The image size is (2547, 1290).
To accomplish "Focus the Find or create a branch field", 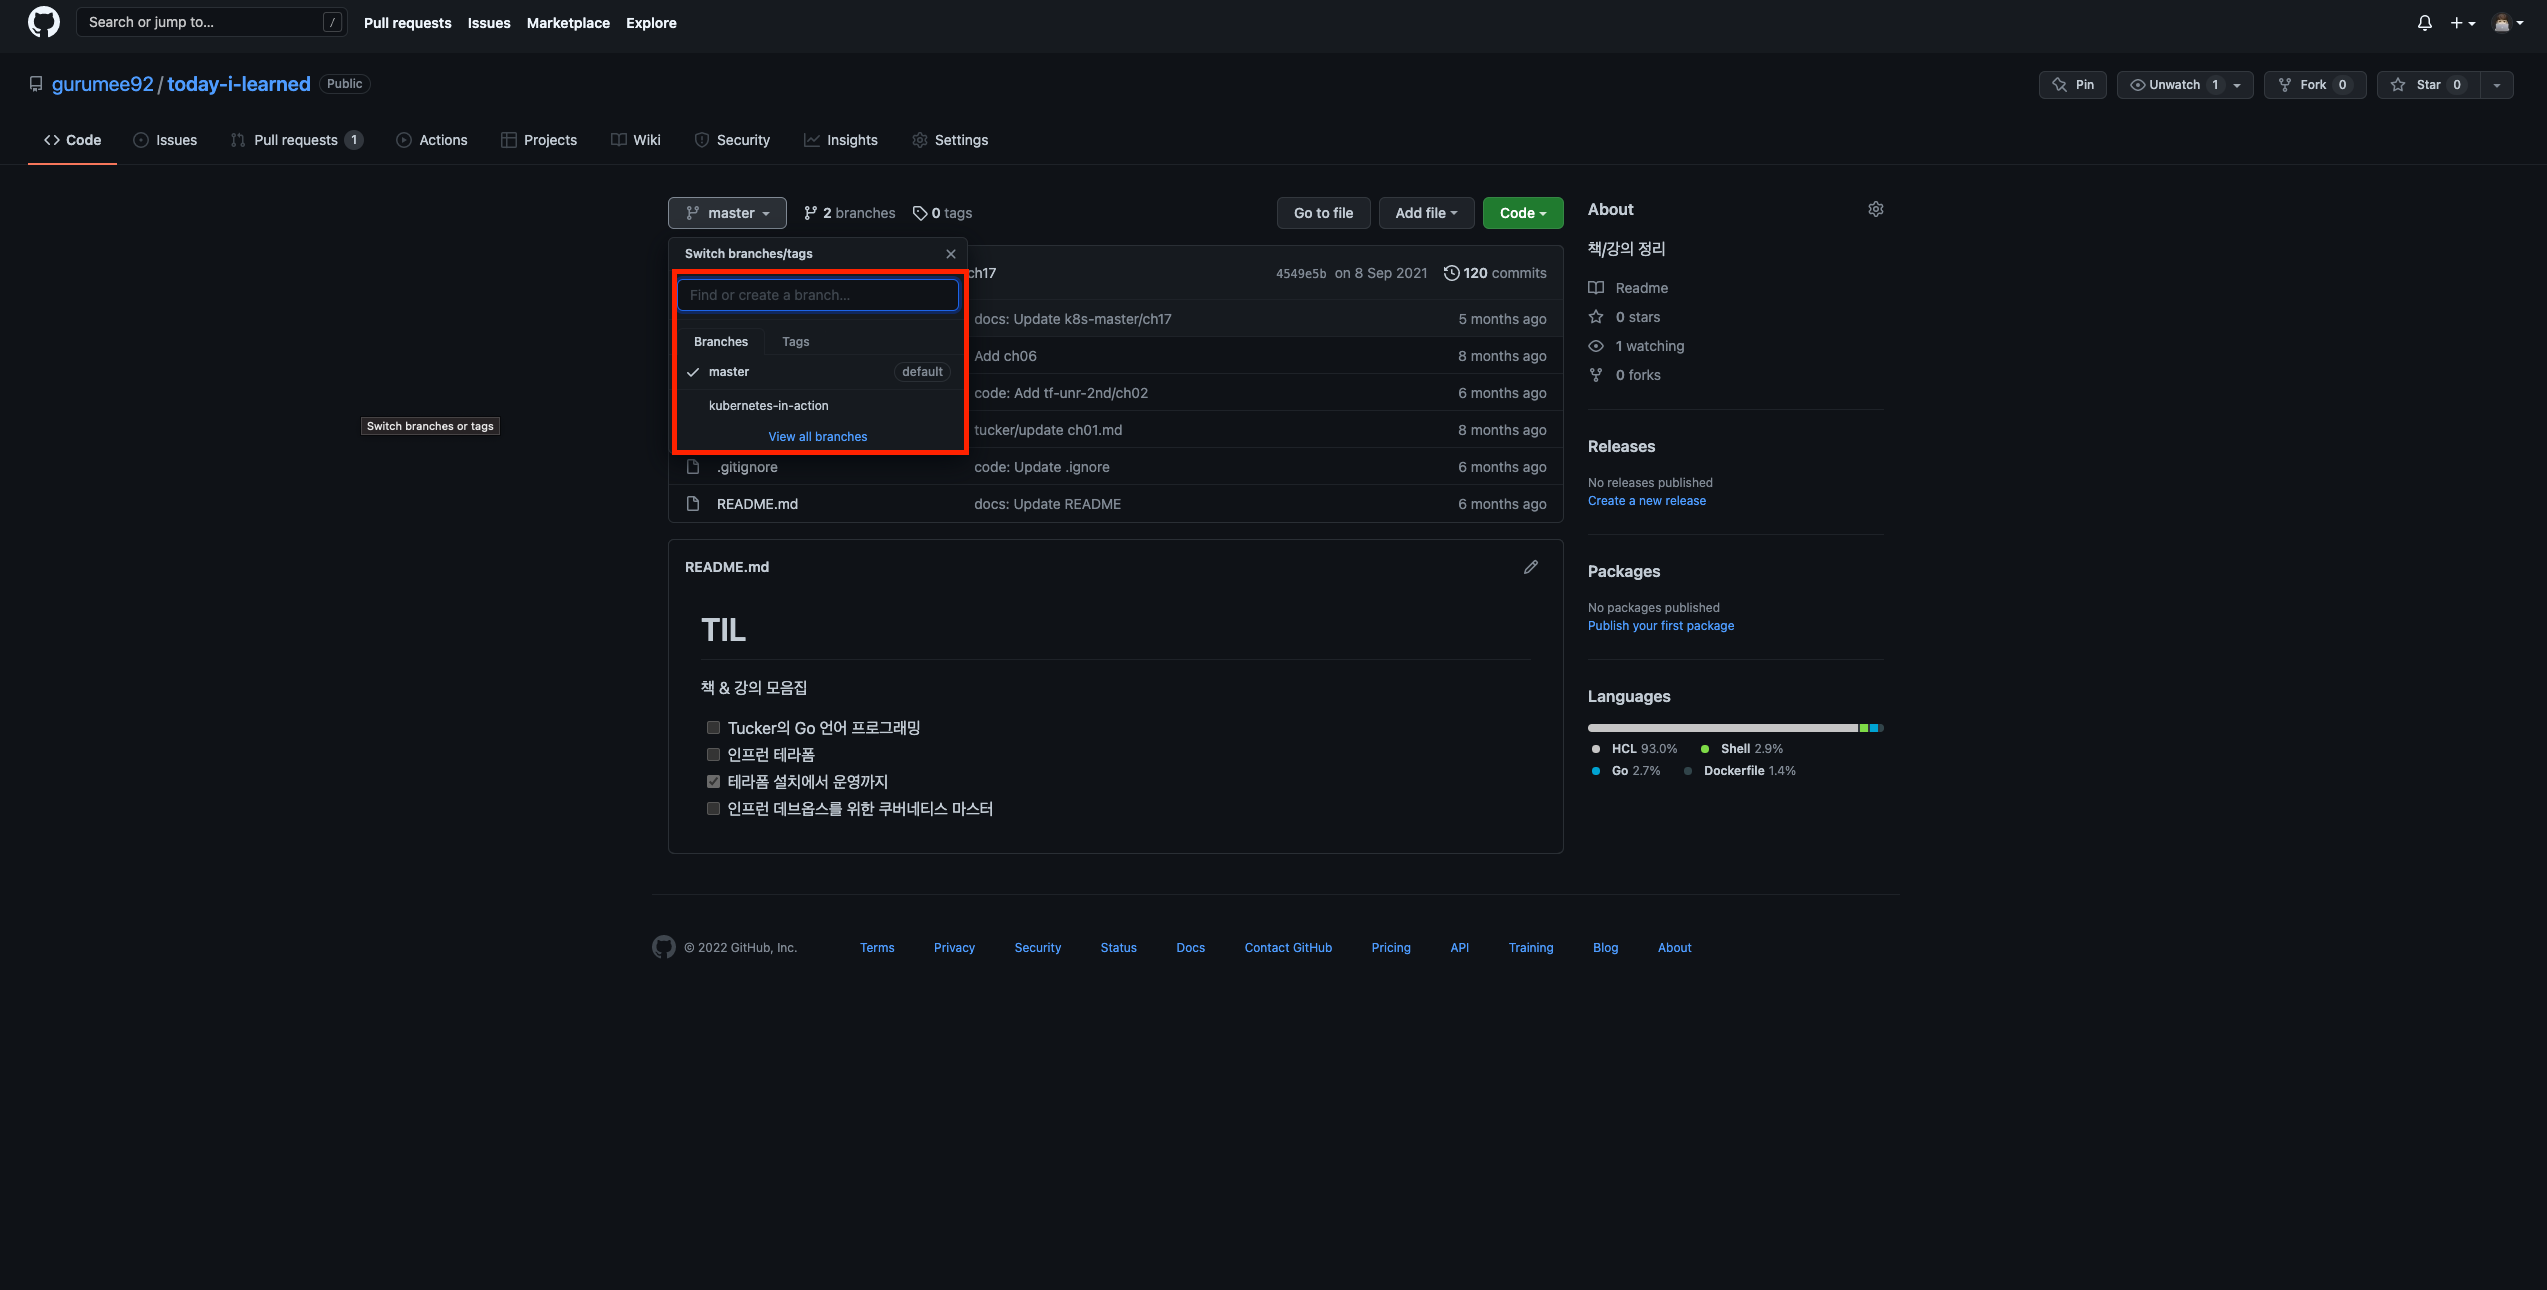I will click(x=817, y=295).
